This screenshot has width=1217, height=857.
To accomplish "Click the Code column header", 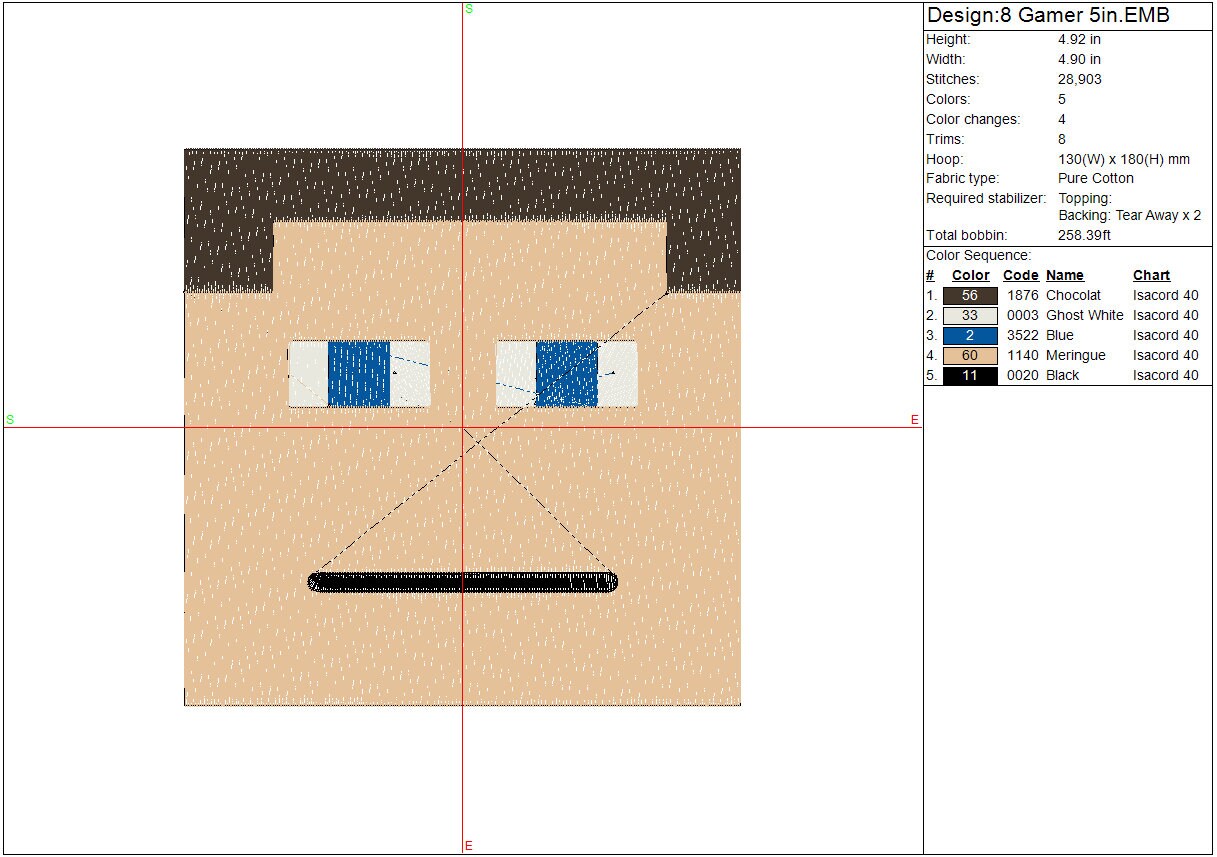I will tap(1020, 275).
